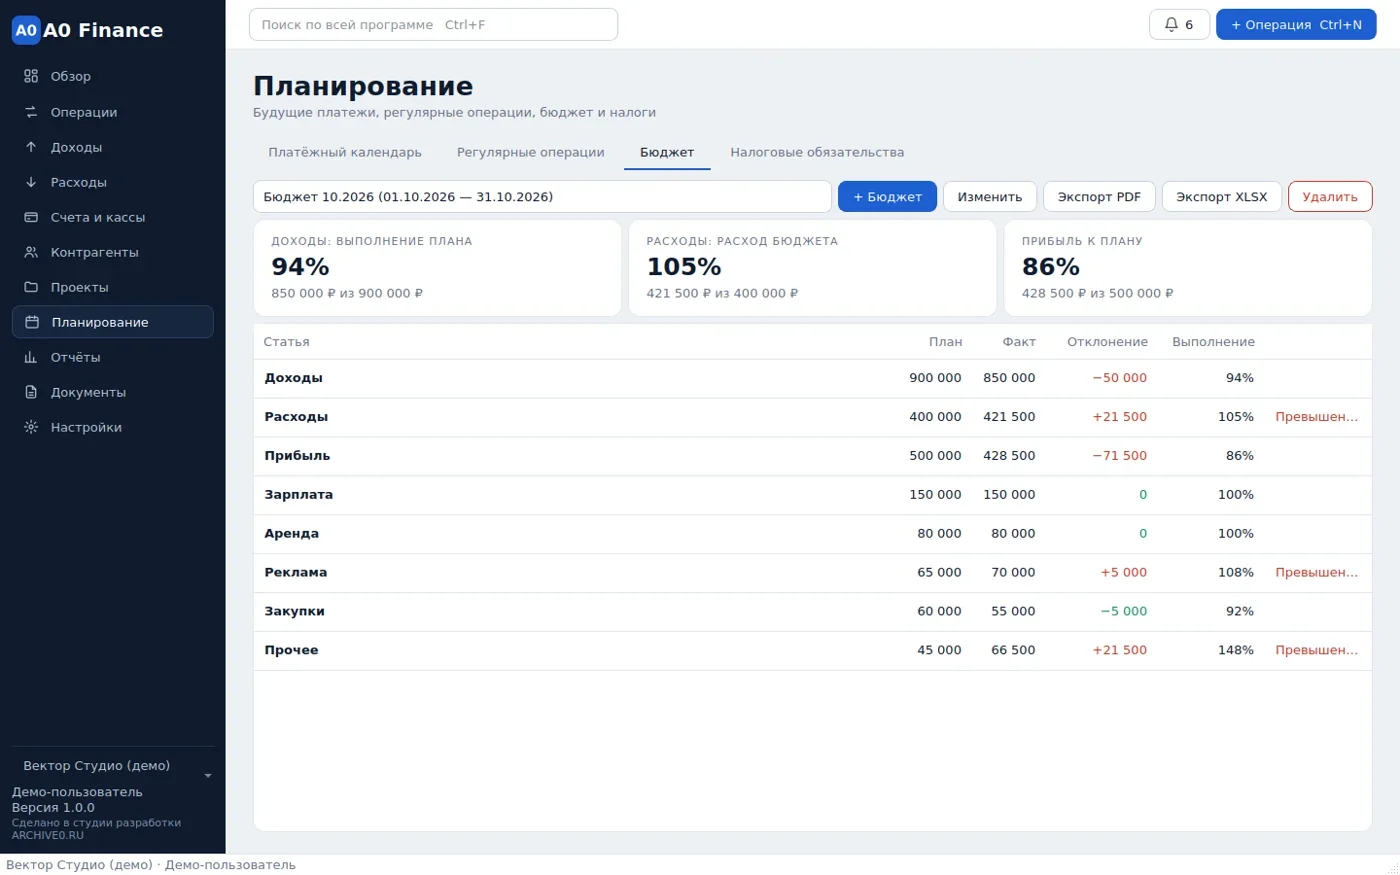Export budget with Экспорт XLSX
This screenshot has width=1400, height=875.
coord(1222,197)
